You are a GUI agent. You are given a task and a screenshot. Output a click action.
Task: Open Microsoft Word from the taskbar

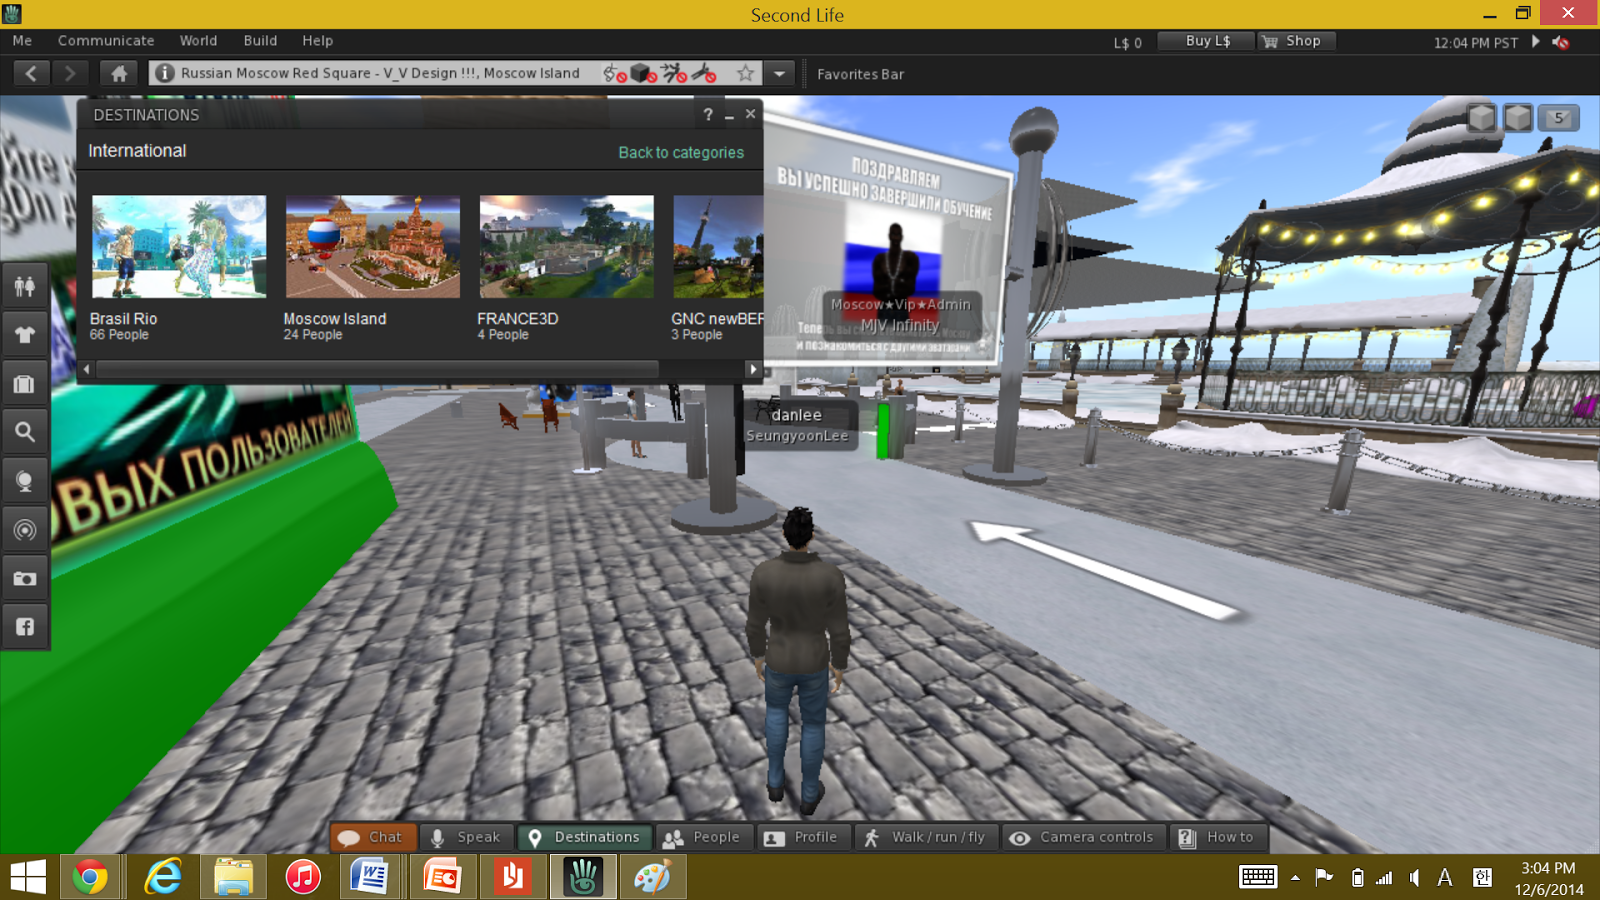369,877
